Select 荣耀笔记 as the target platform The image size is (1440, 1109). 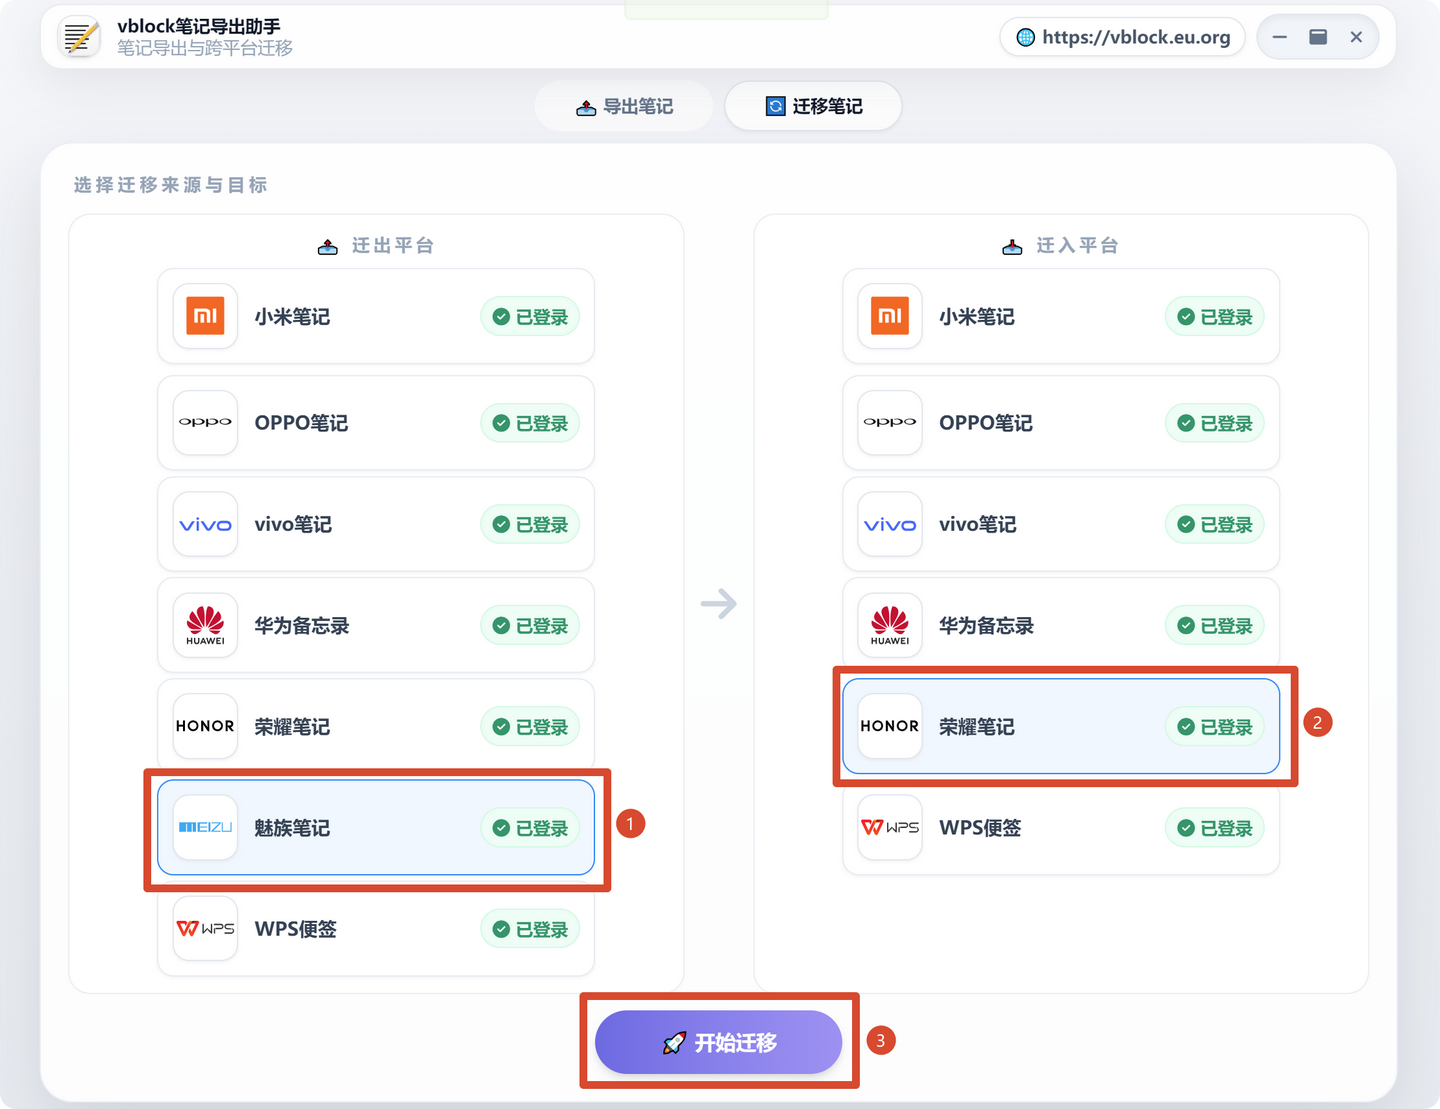1061,727
